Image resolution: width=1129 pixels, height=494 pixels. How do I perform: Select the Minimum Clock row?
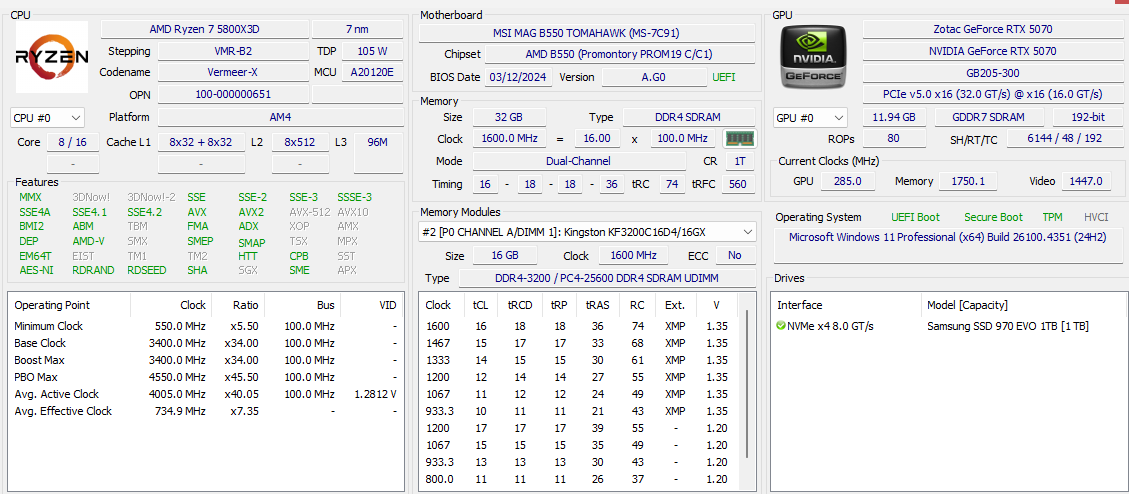pos(206,326)
